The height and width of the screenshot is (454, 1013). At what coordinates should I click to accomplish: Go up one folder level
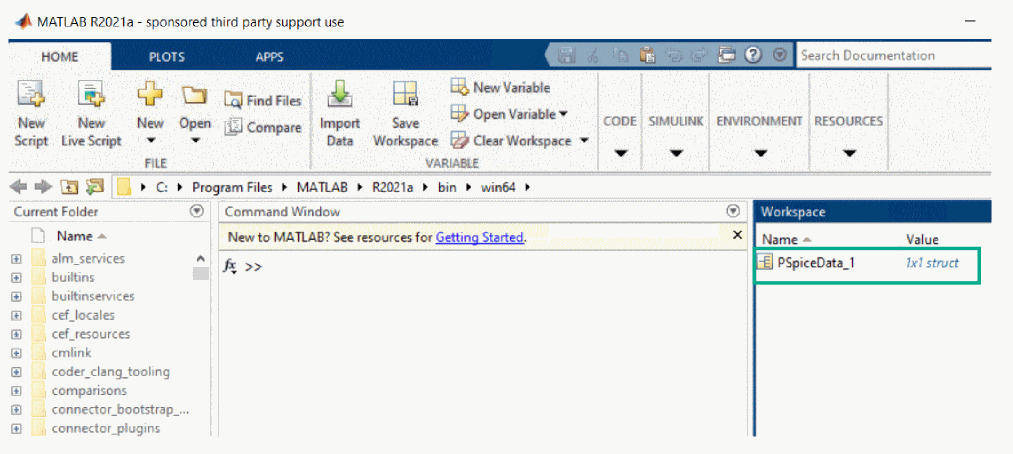pyautogui.click(x=68, y=187)
